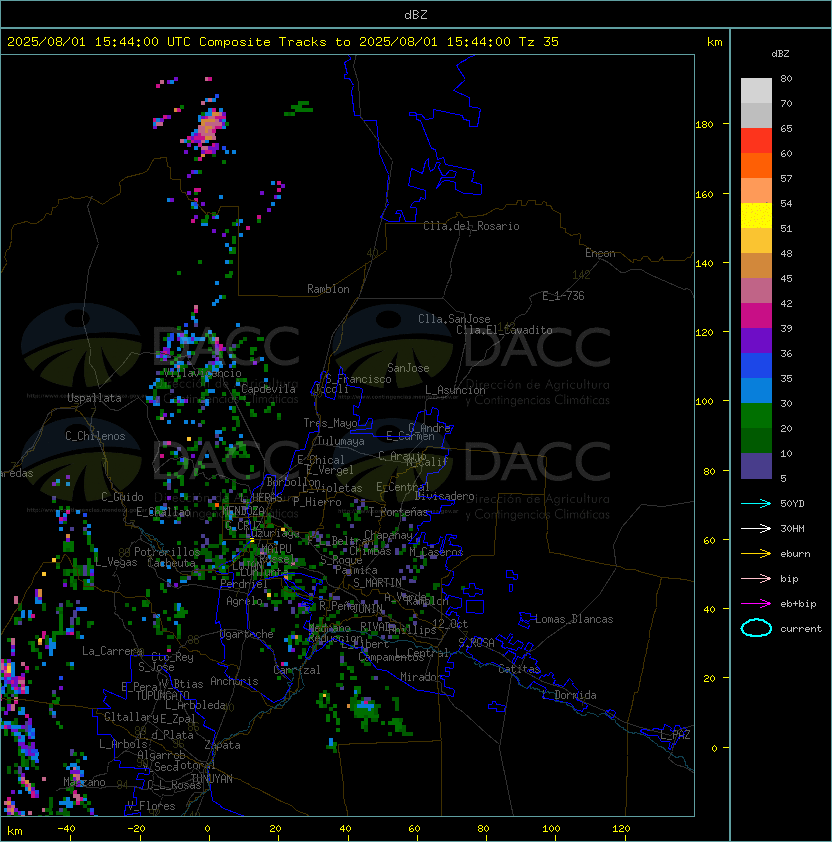This screenshot has height=842, width=832.
Task: Click the 'Zapata' map label
Action: click(222, 745)
